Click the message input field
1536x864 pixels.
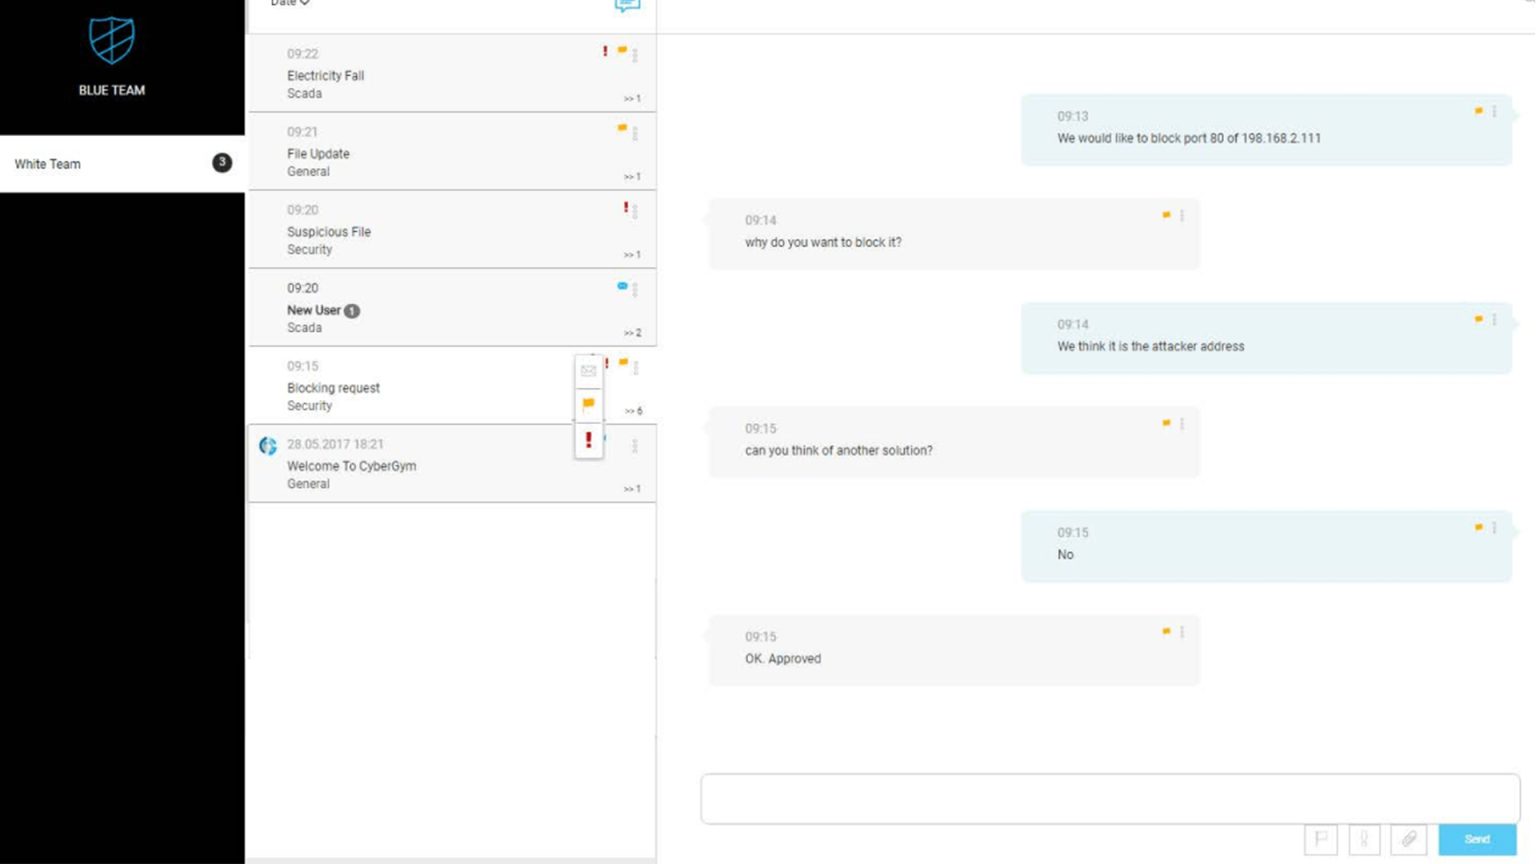pos(1110,798)
